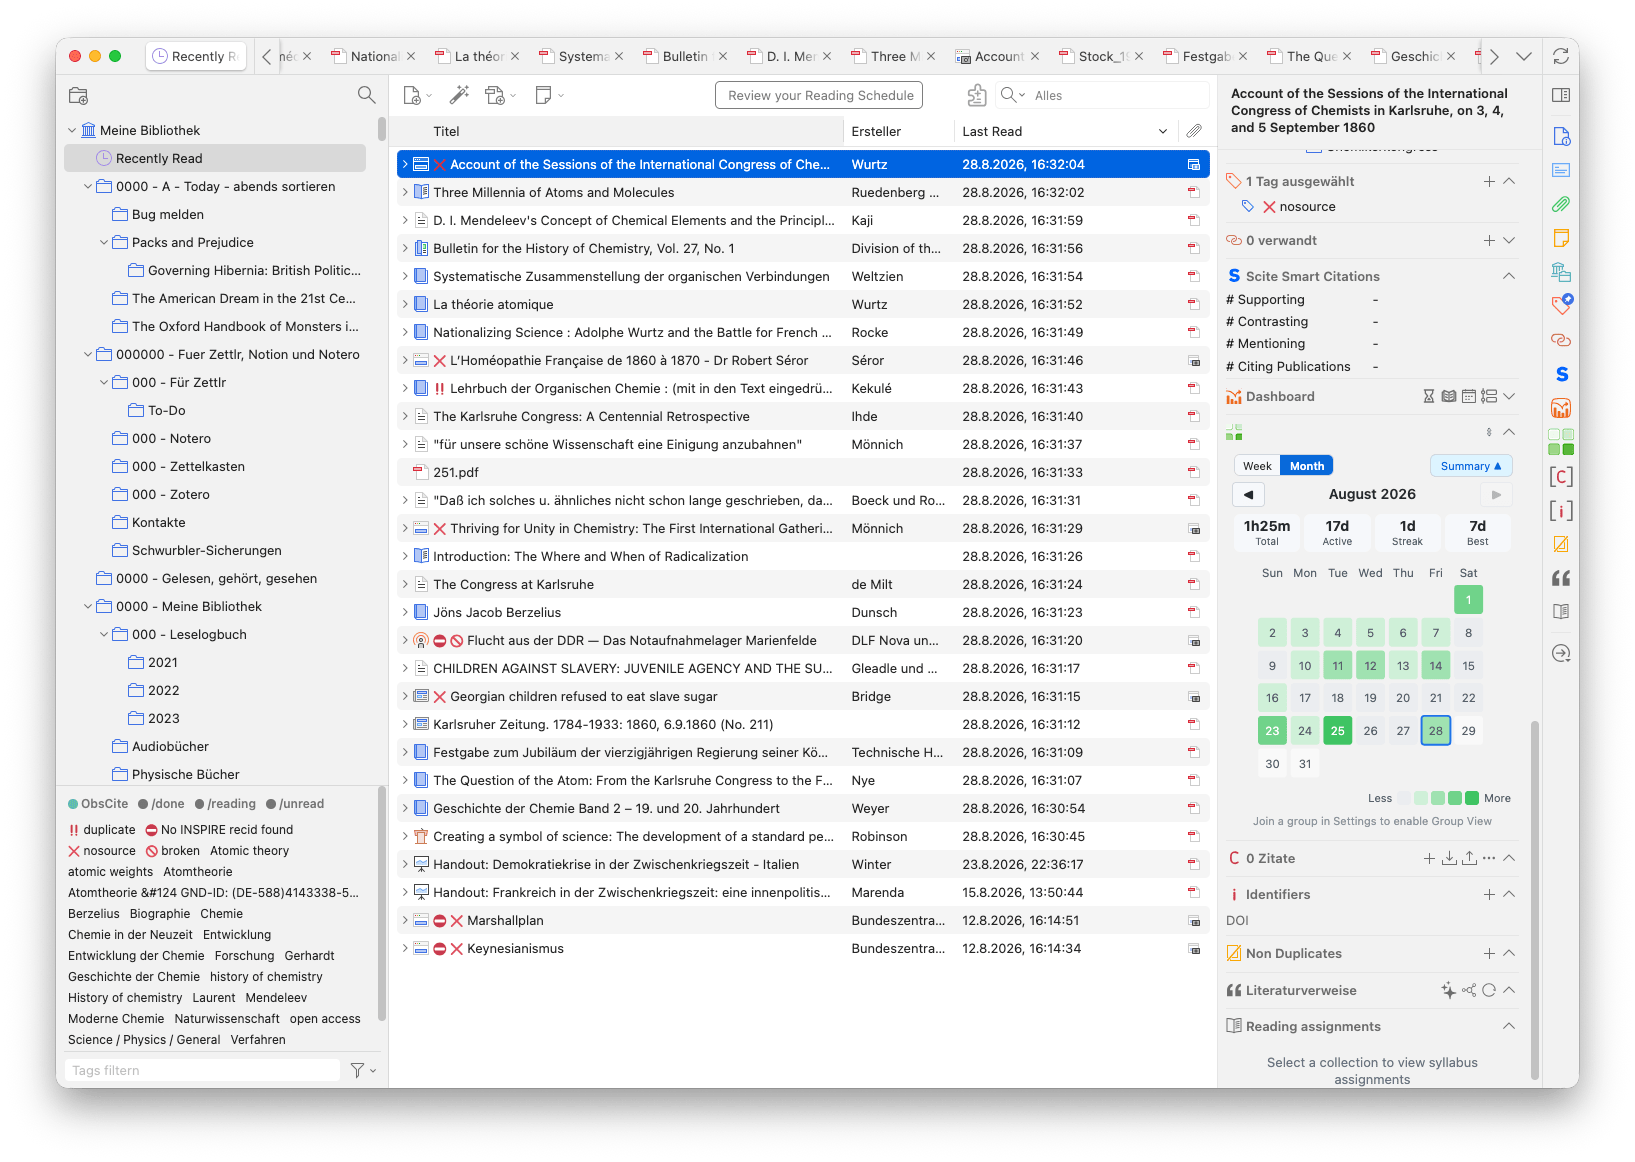Toggle the item pane layout icon
Image resolution: width=1635 pixels, height=1162 pixels.
(1561, 95)
